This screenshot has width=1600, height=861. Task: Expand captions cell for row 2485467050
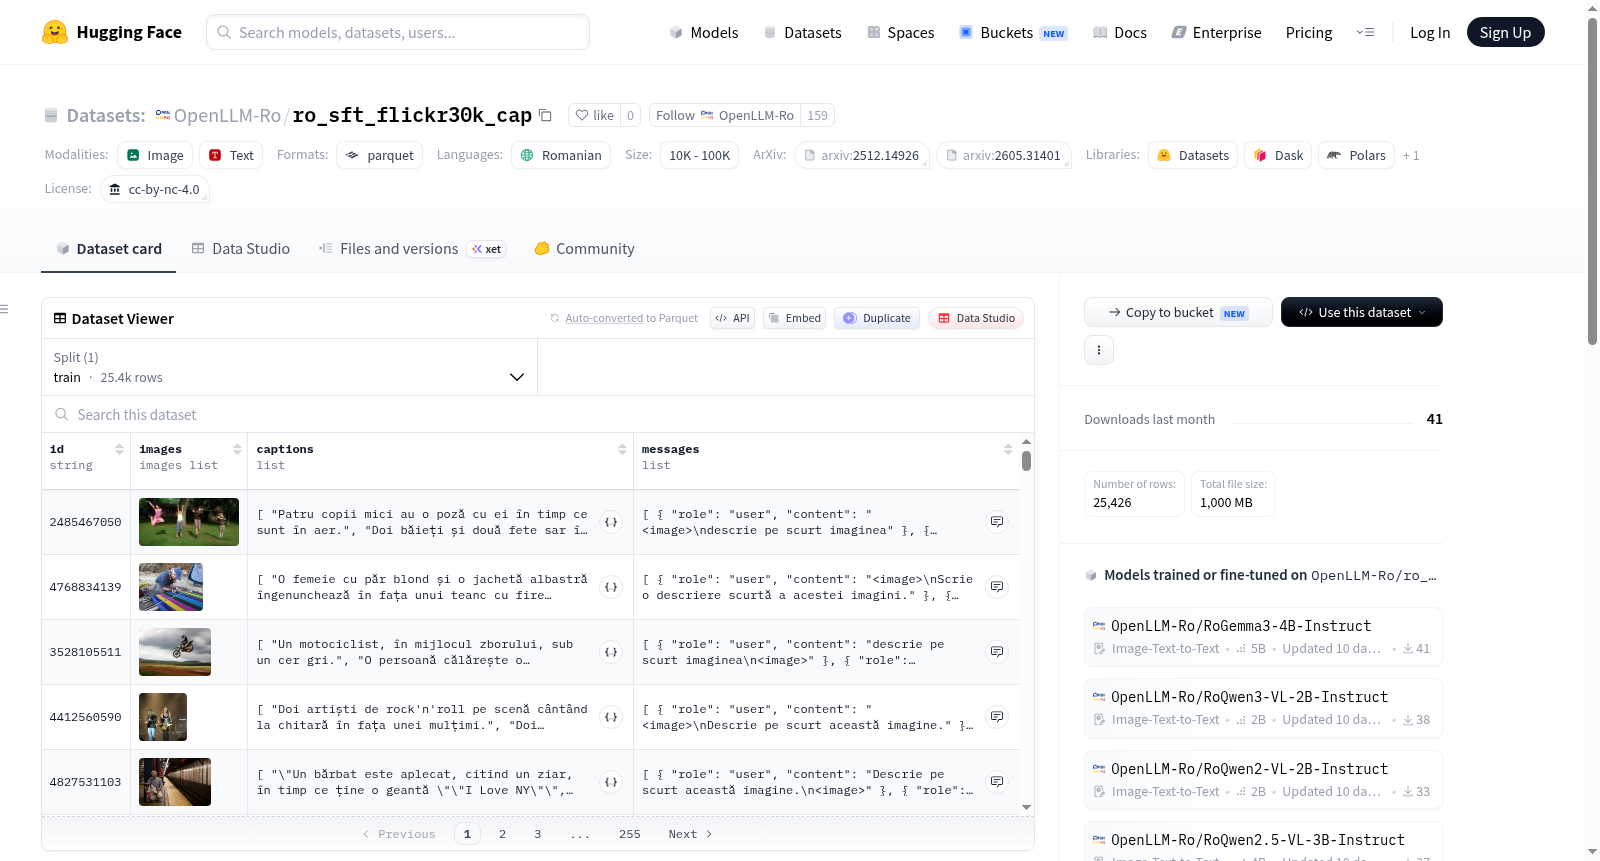coord(611,522)
